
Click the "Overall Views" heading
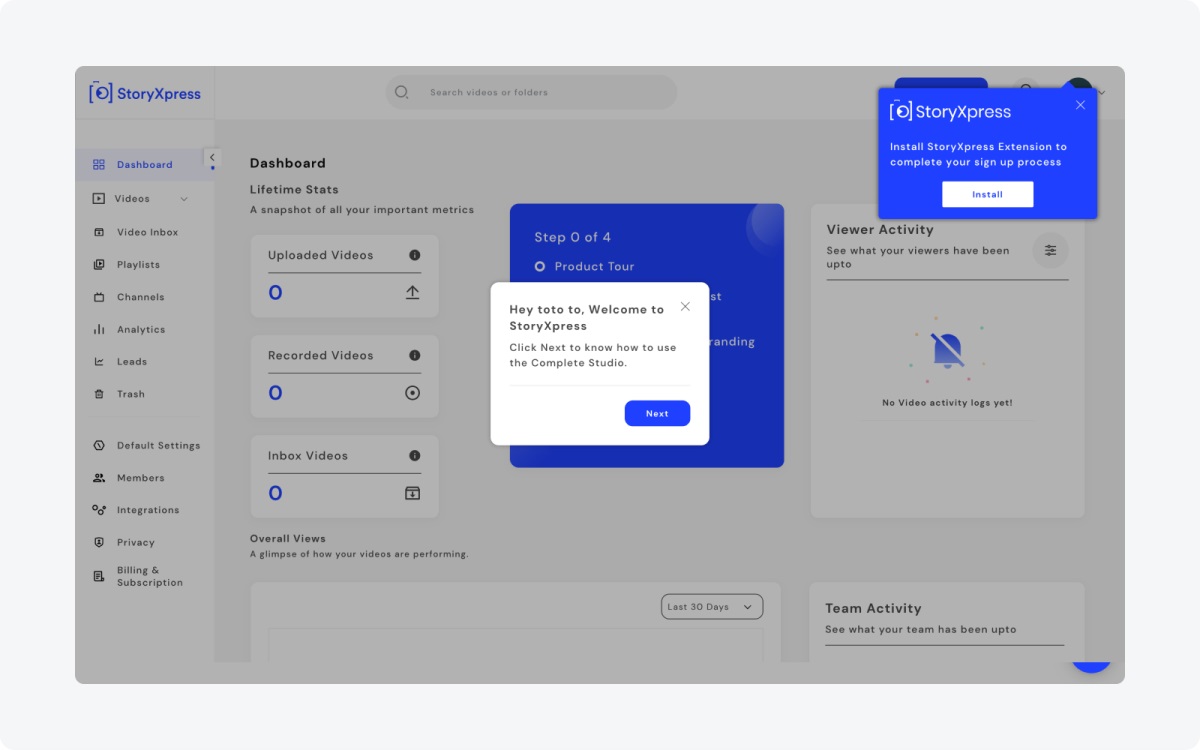coord(288,538)
